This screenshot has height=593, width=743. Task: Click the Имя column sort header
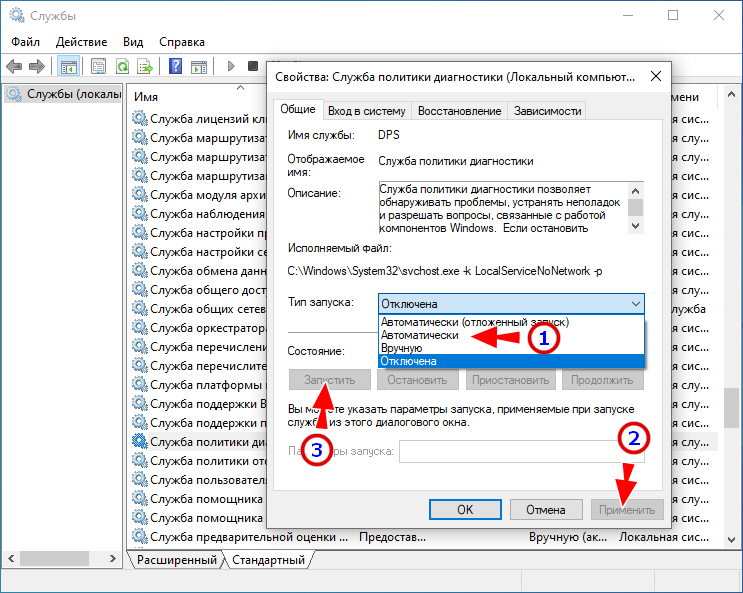(x=146, y=97)
